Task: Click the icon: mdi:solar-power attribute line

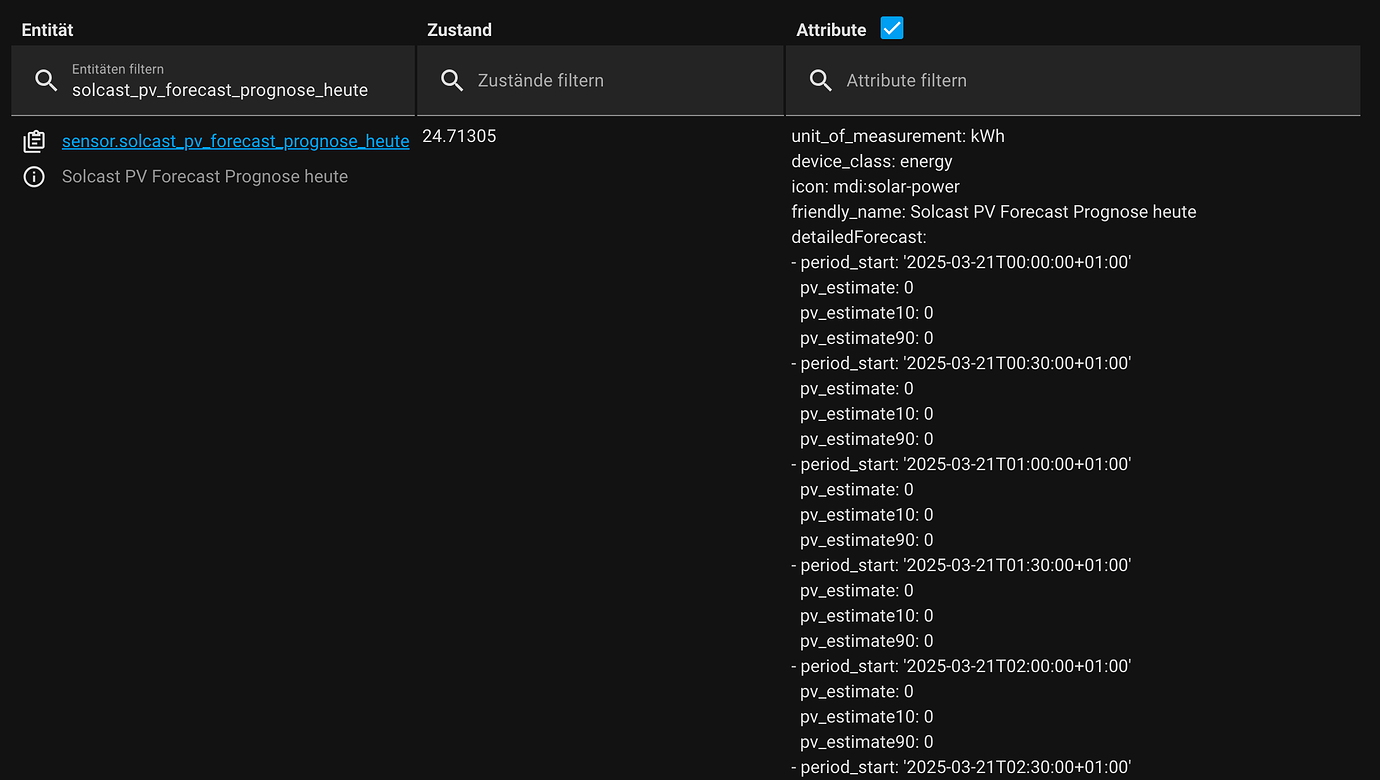Action: [x=875, y=187]
